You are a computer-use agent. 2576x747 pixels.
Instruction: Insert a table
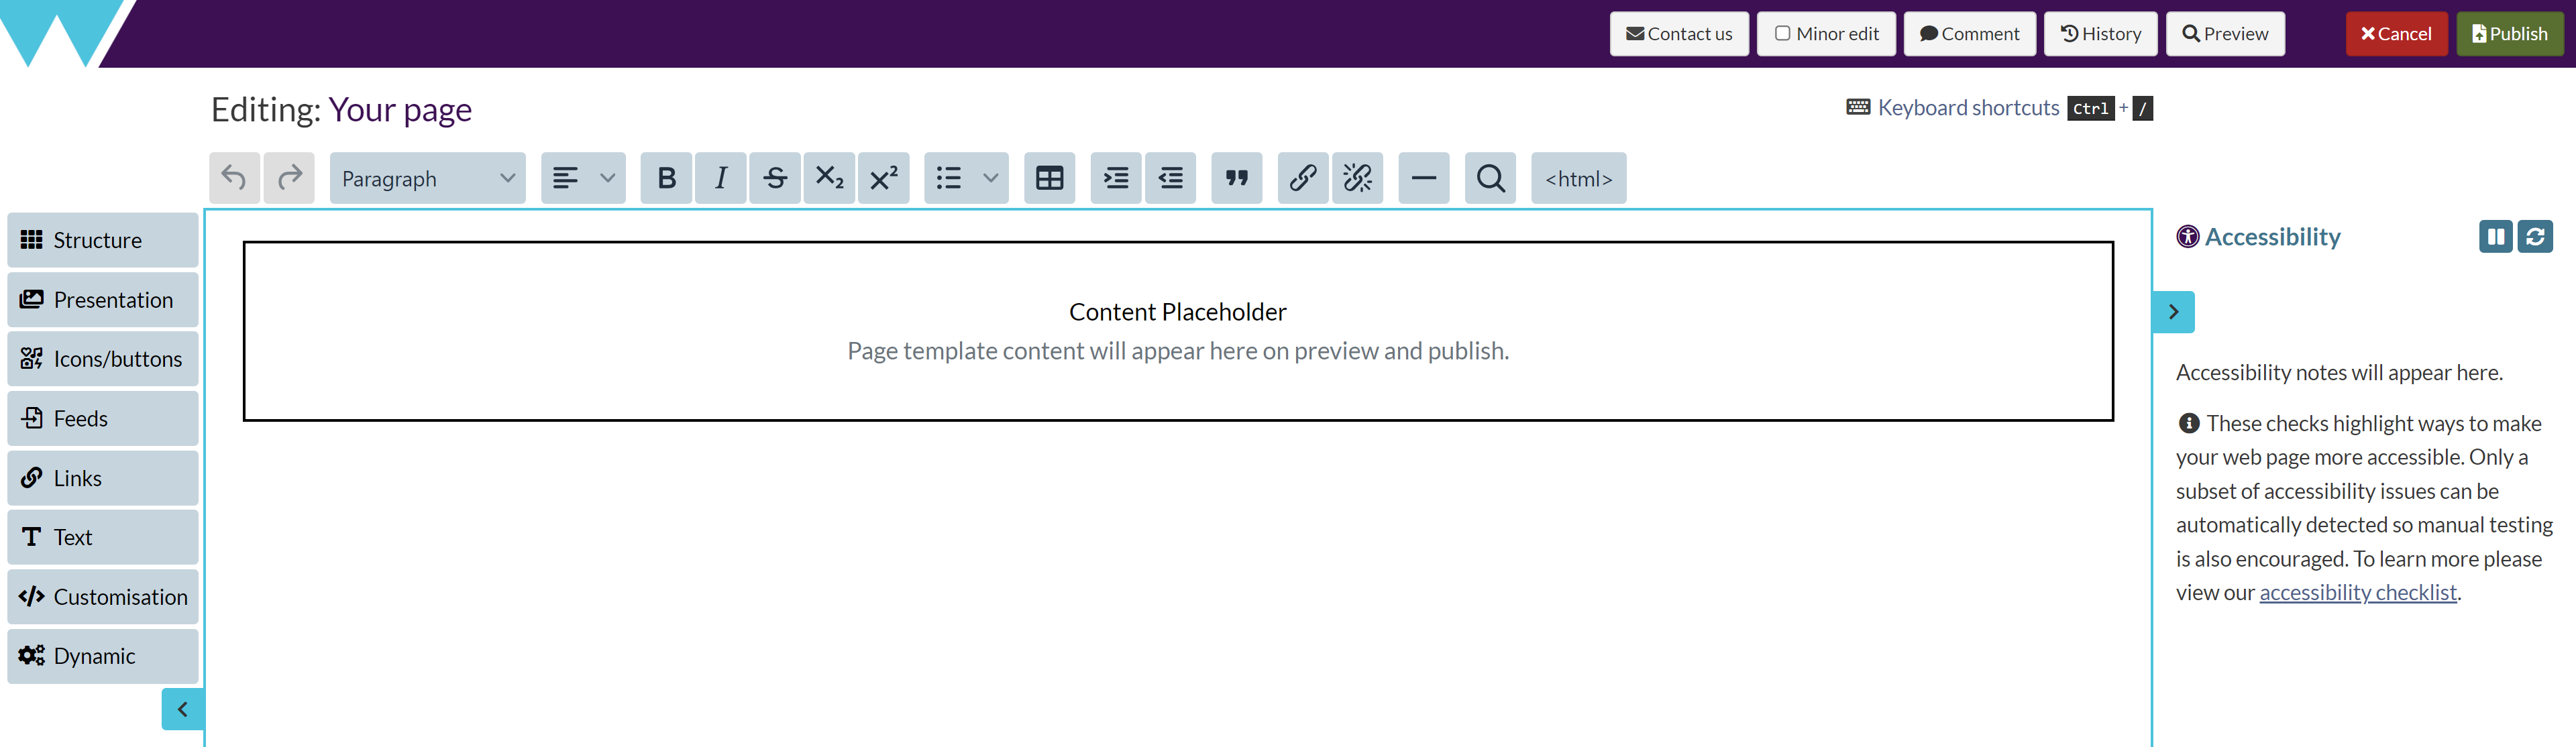[1049, 178]
